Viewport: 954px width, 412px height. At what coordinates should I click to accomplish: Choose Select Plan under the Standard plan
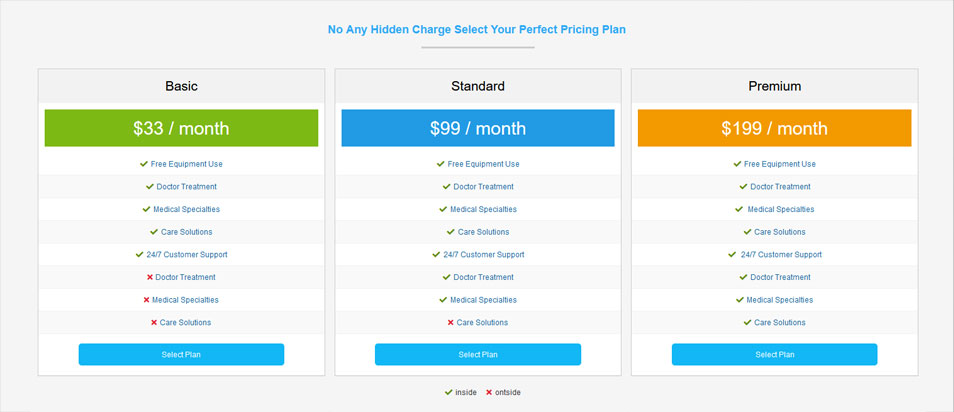477,354
